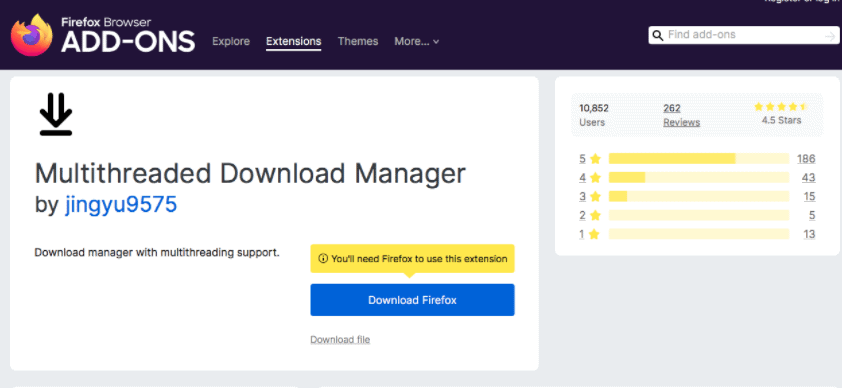Open author jingyu9575 profile link
The height and width of the screenshot is (388, 842).
tap(121, 205)
